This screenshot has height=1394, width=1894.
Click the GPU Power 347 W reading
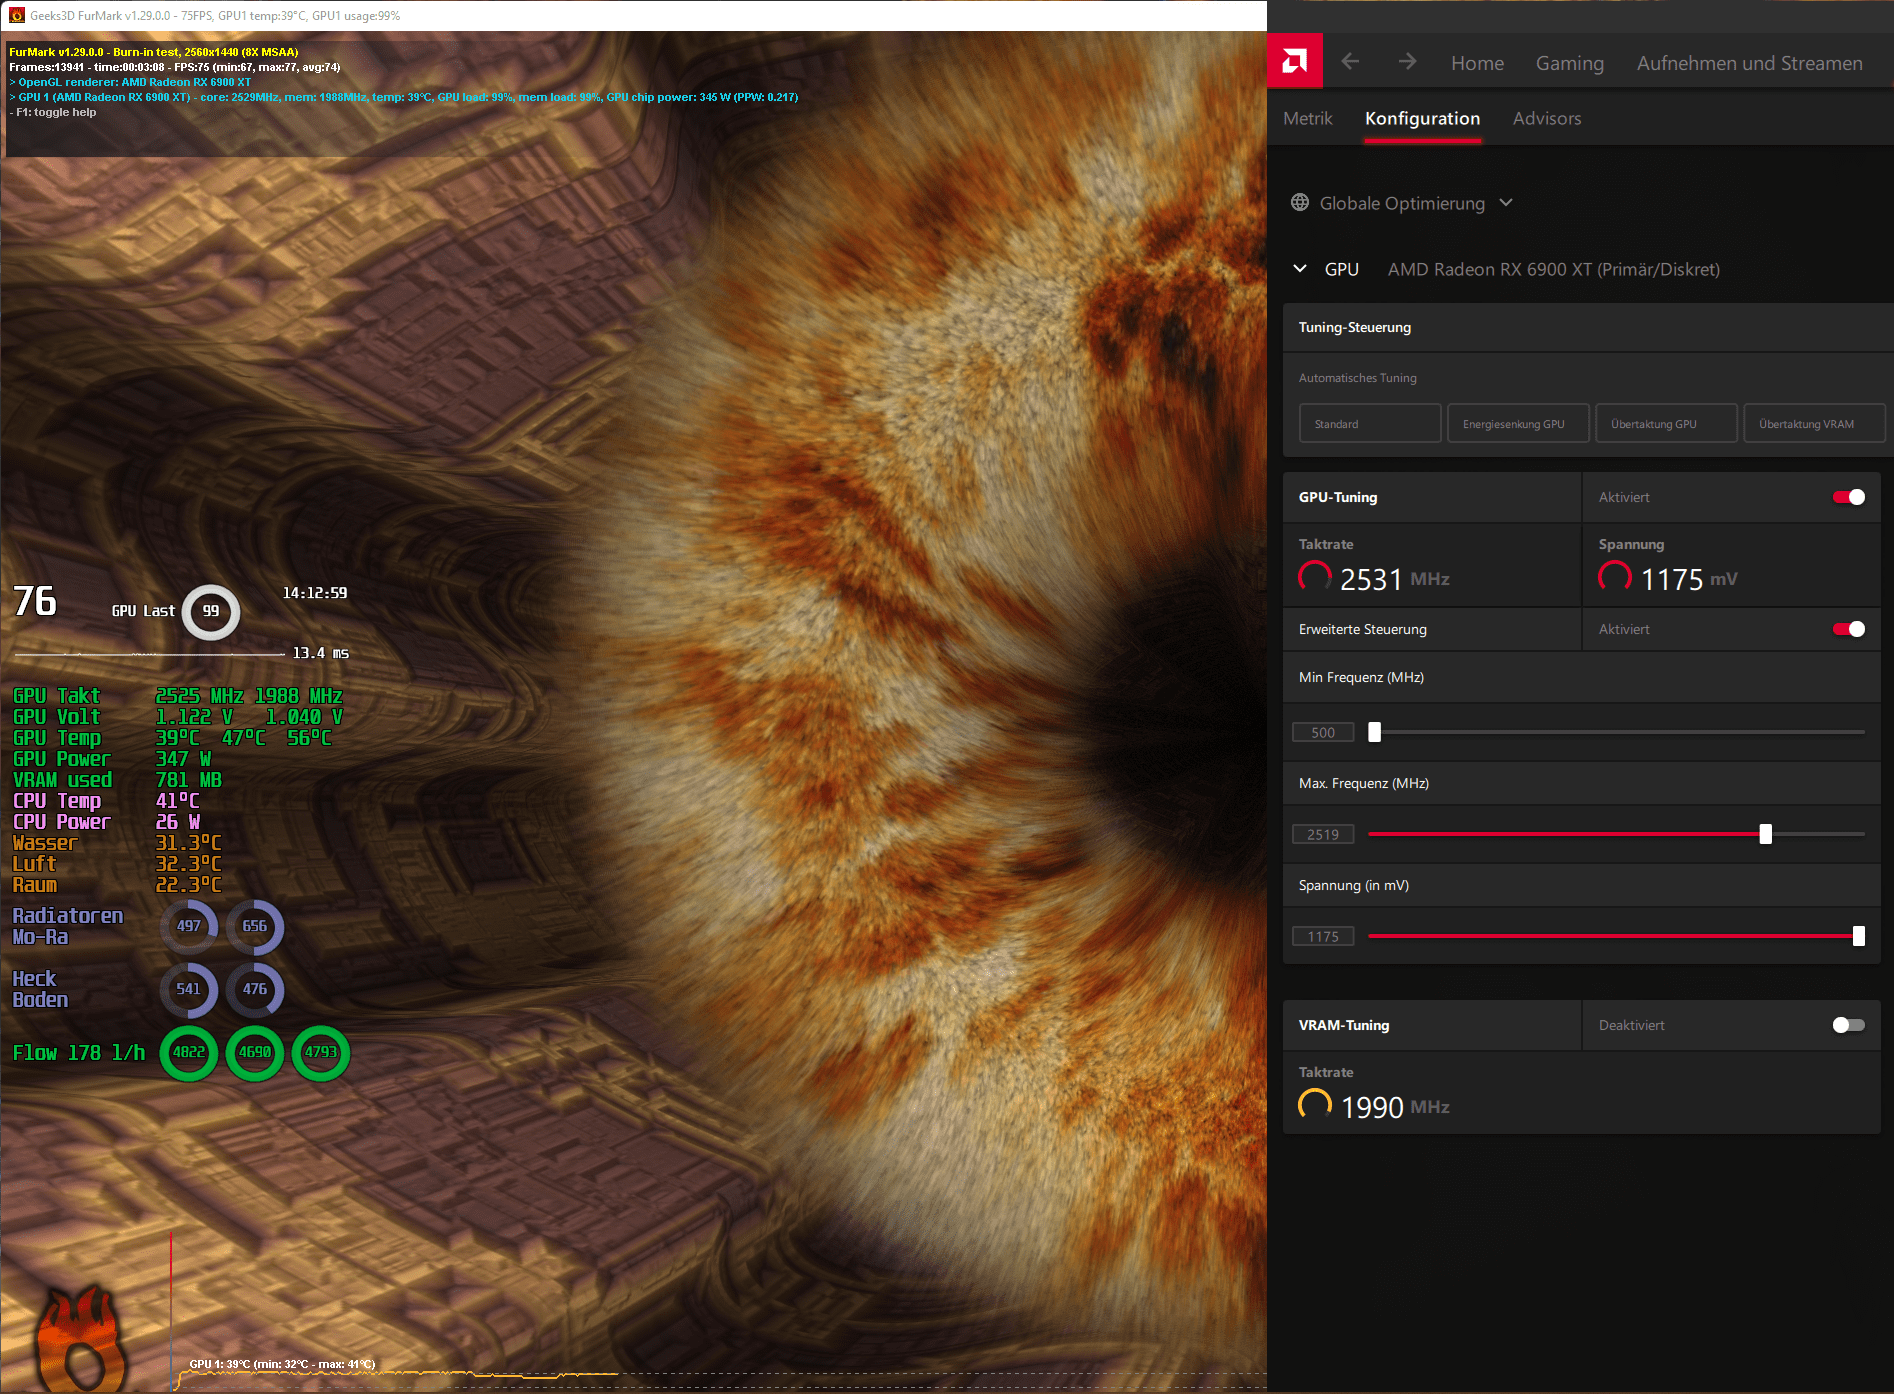[x=111, y=759]
